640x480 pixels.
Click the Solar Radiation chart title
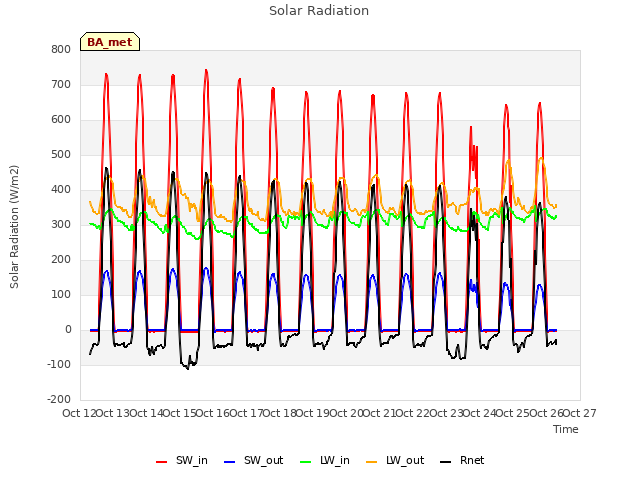(x=319, y=11)
